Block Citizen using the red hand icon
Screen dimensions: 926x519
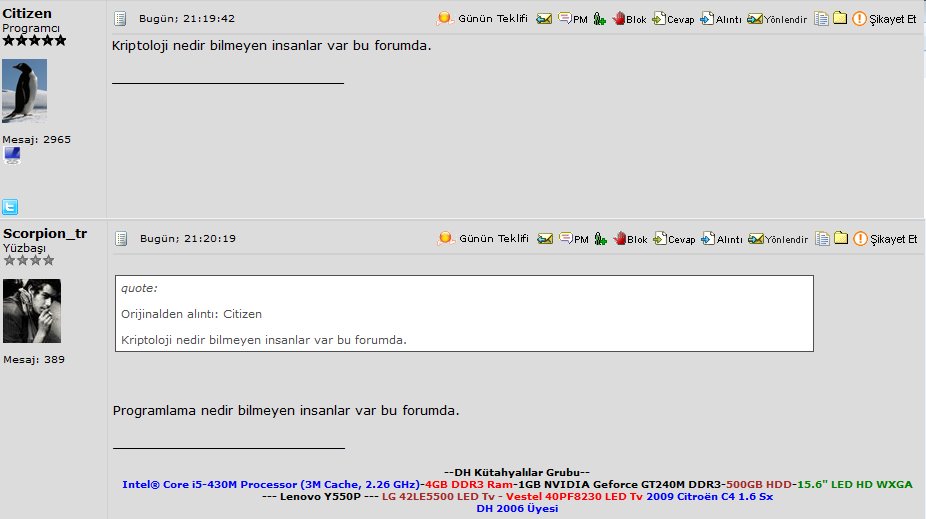tap(629, 19)
